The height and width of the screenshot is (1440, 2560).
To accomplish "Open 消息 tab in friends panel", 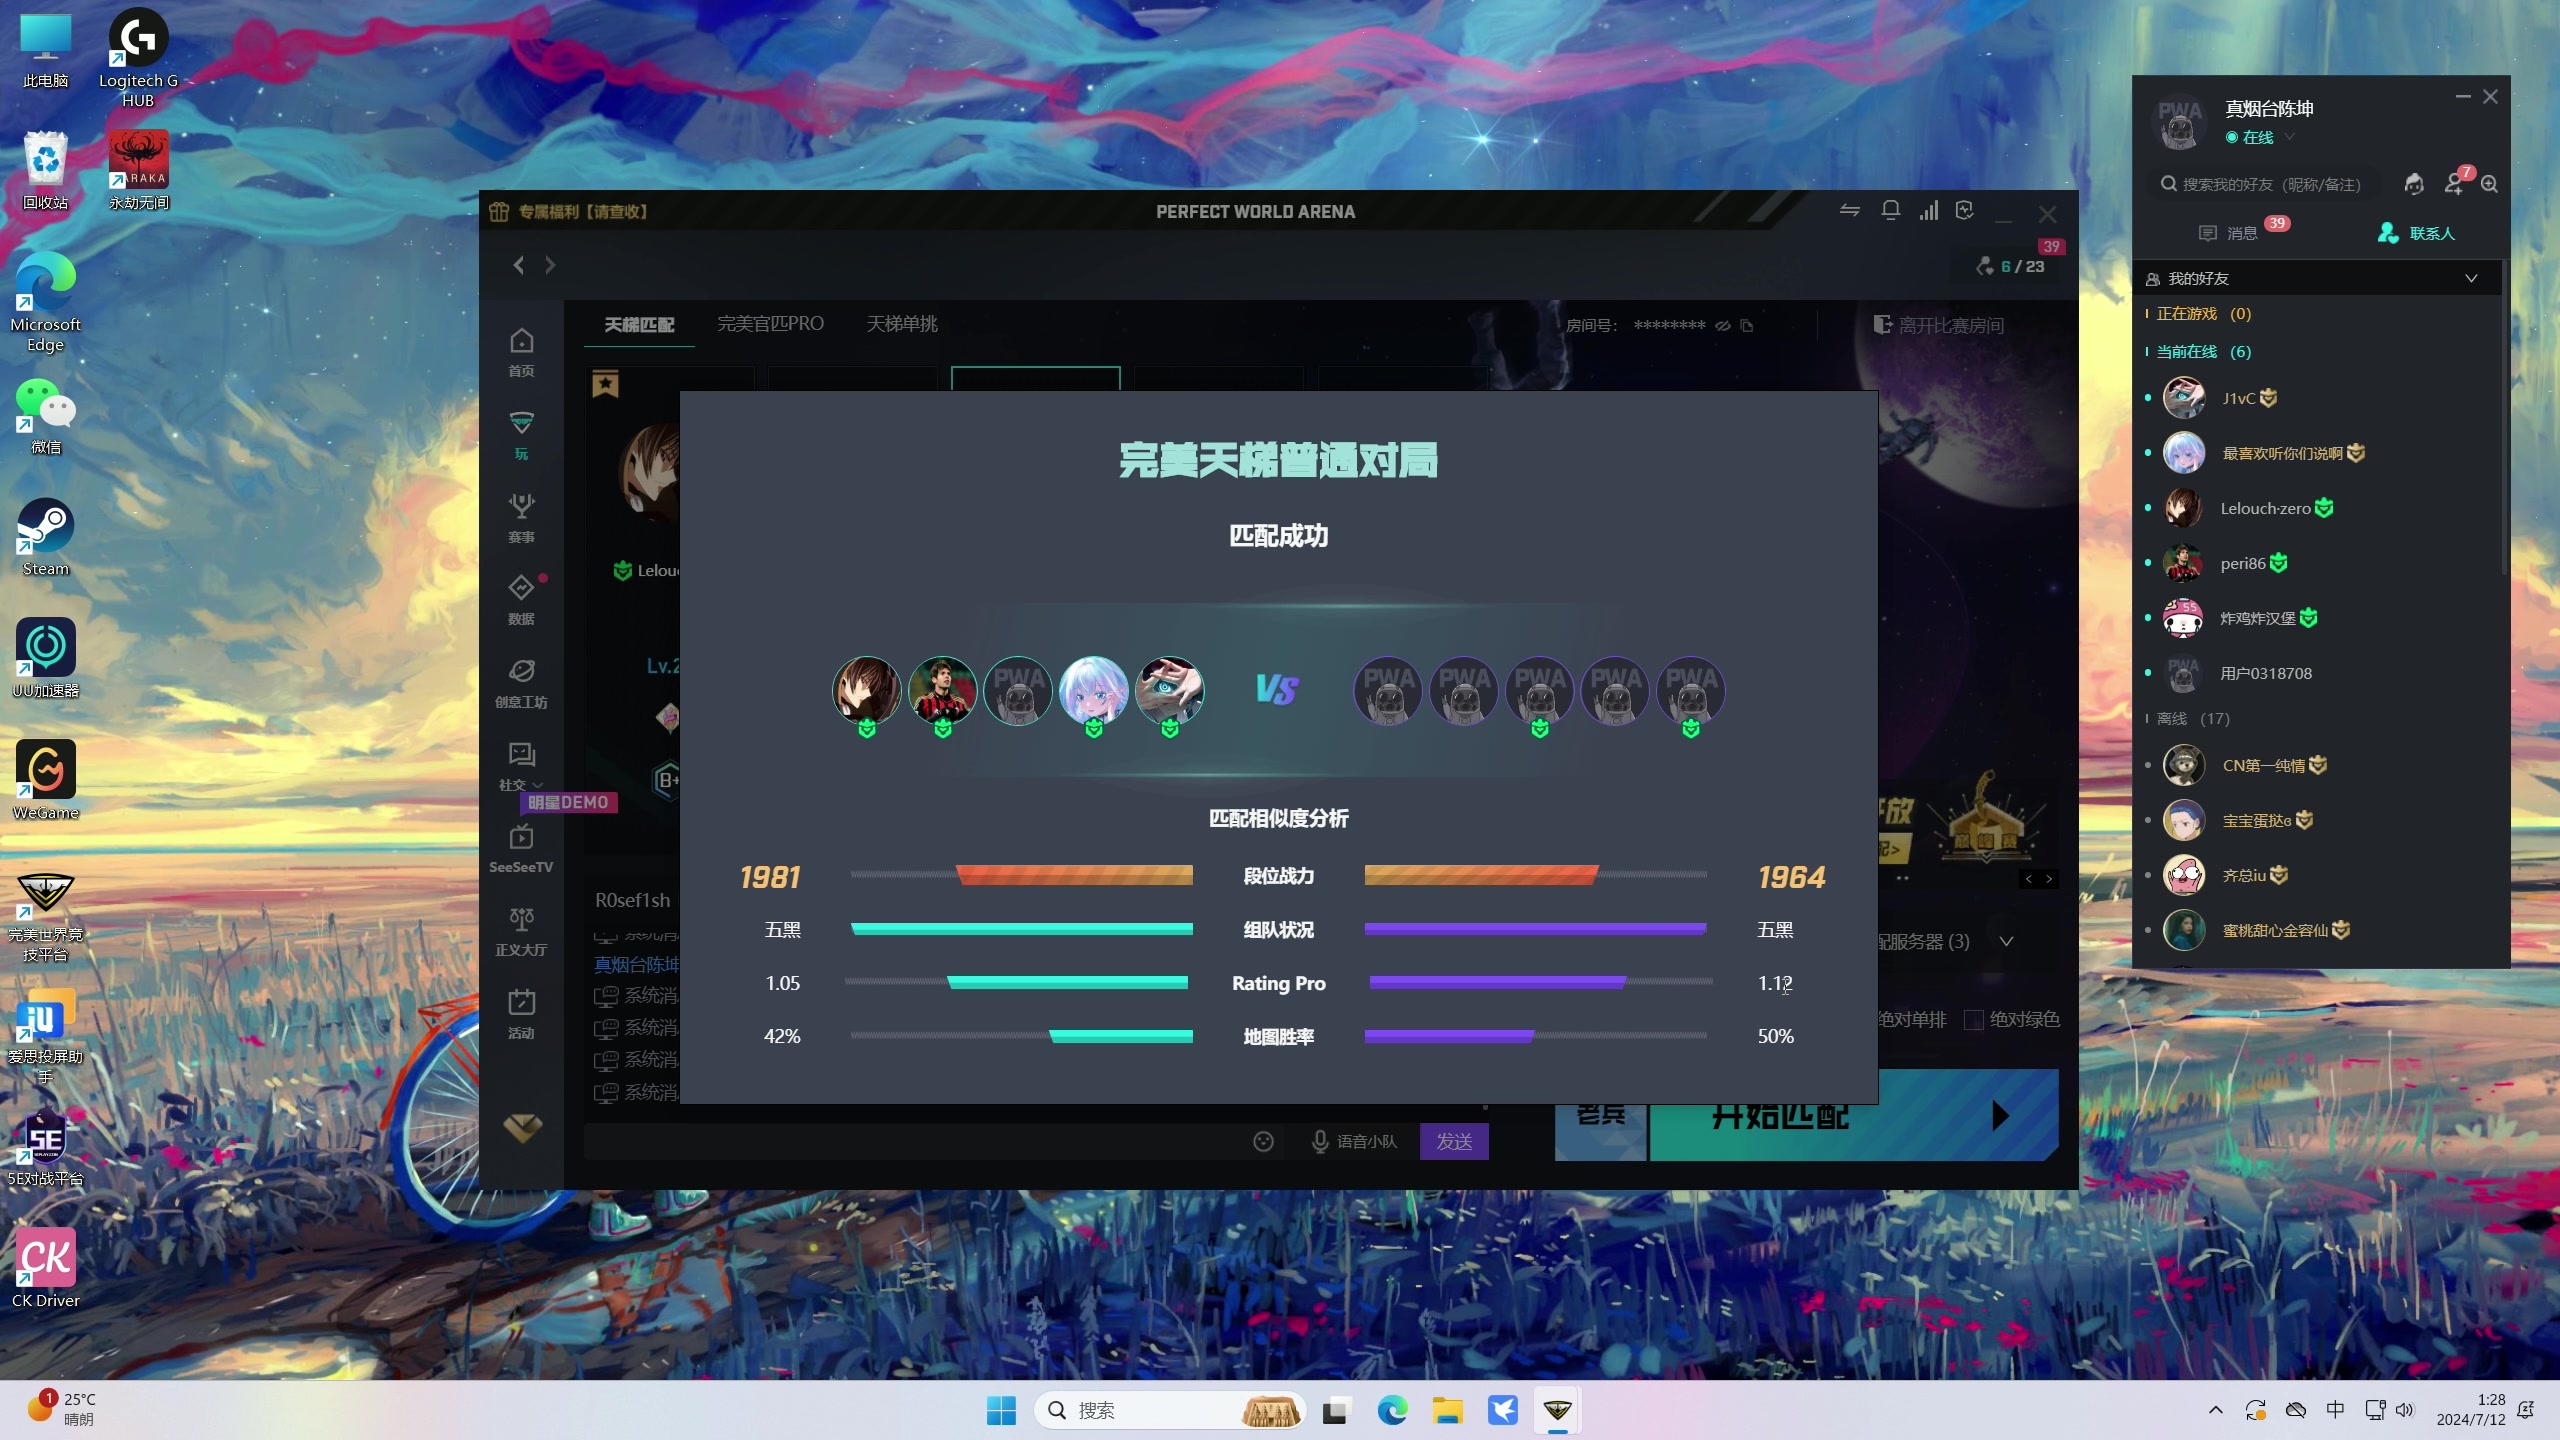I will 2241,232.
